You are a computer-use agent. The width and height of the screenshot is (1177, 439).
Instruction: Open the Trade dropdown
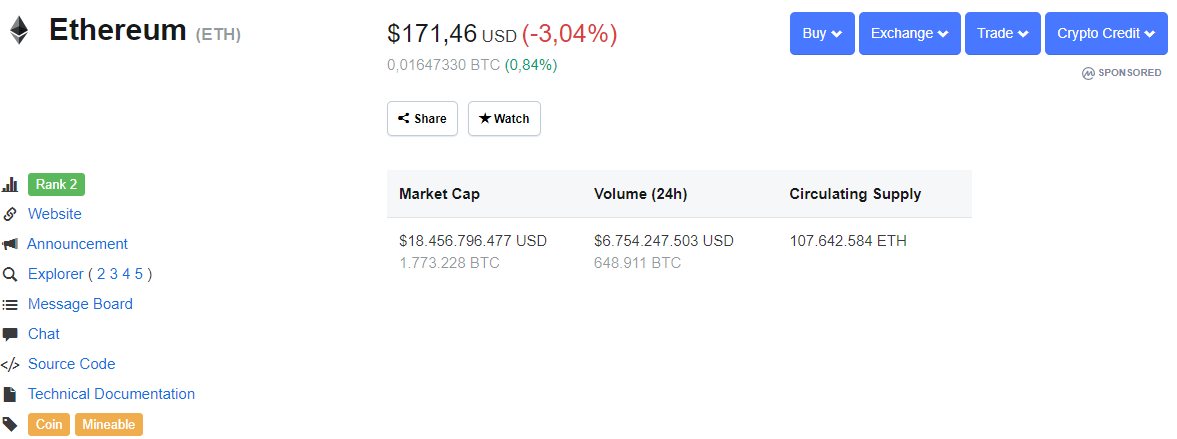point(1002,33)
